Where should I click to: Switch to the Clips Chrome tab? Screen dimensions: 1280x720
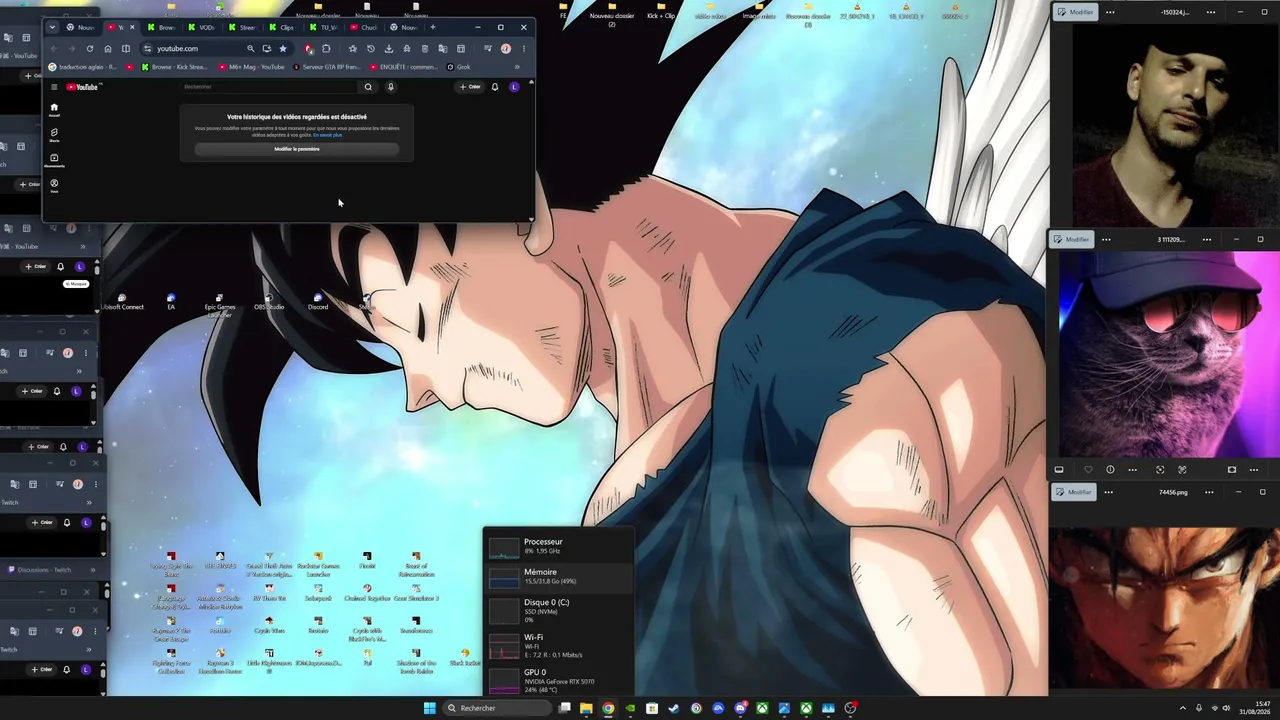tap(283, 27)
